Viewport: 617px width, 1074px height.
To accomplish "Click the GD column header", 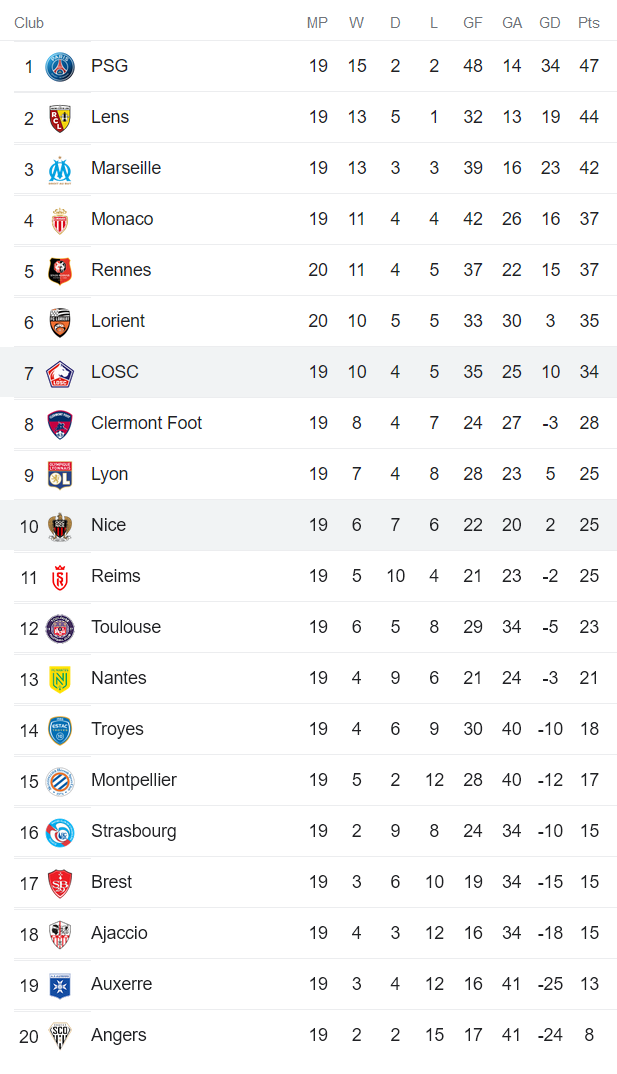I will pos(550,23).
